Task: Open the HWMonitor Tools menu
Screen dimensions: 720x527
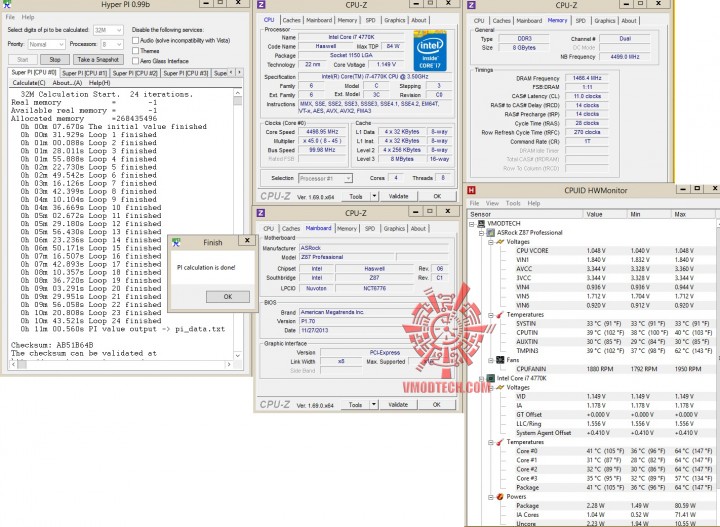Action: pos(513,203)
